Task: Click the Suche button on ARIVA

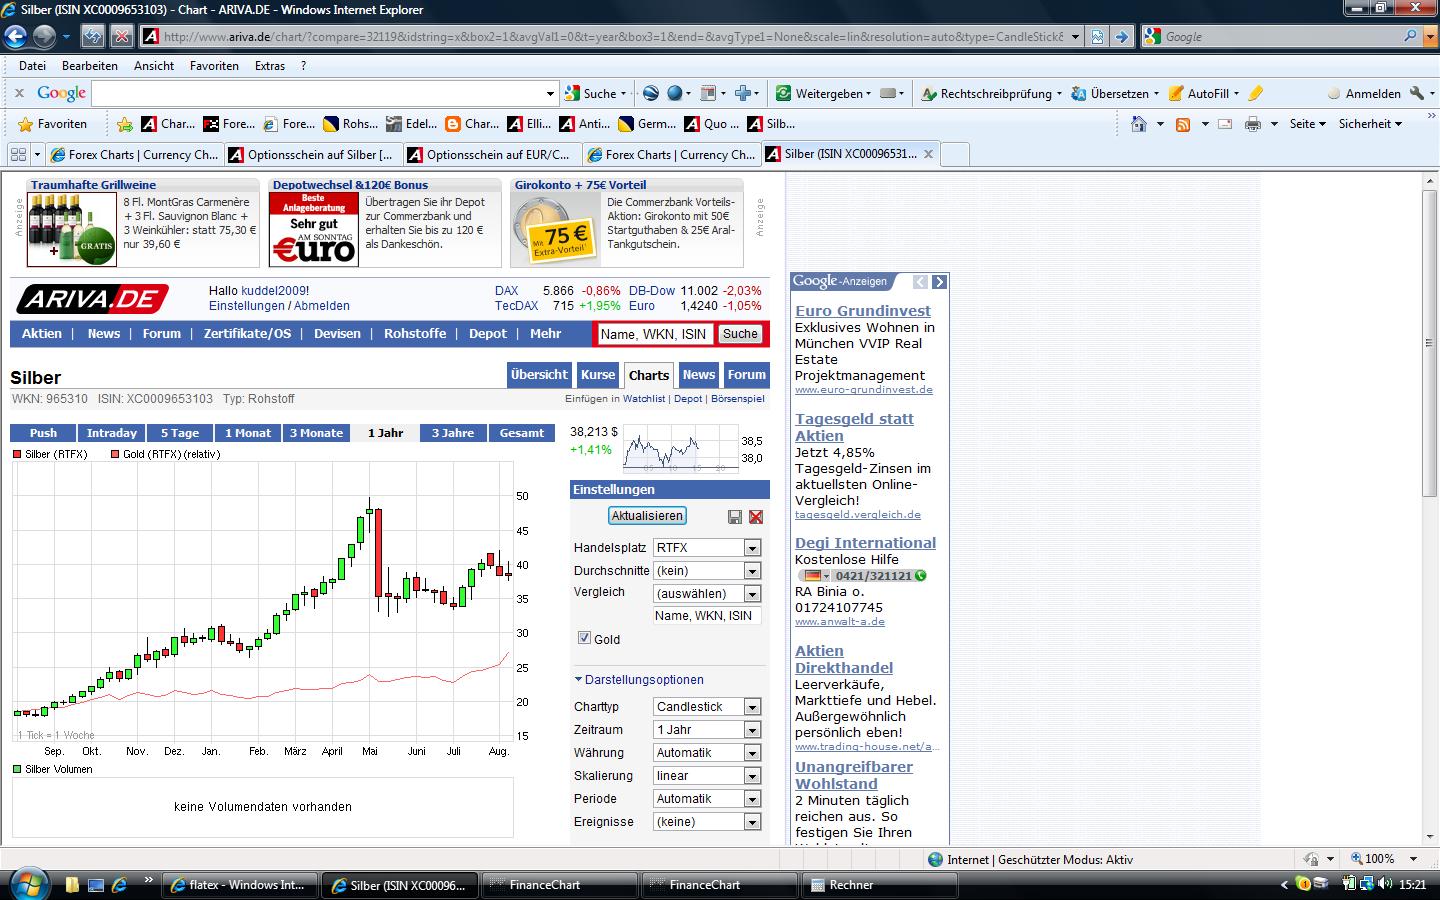Action: [741, 334]
